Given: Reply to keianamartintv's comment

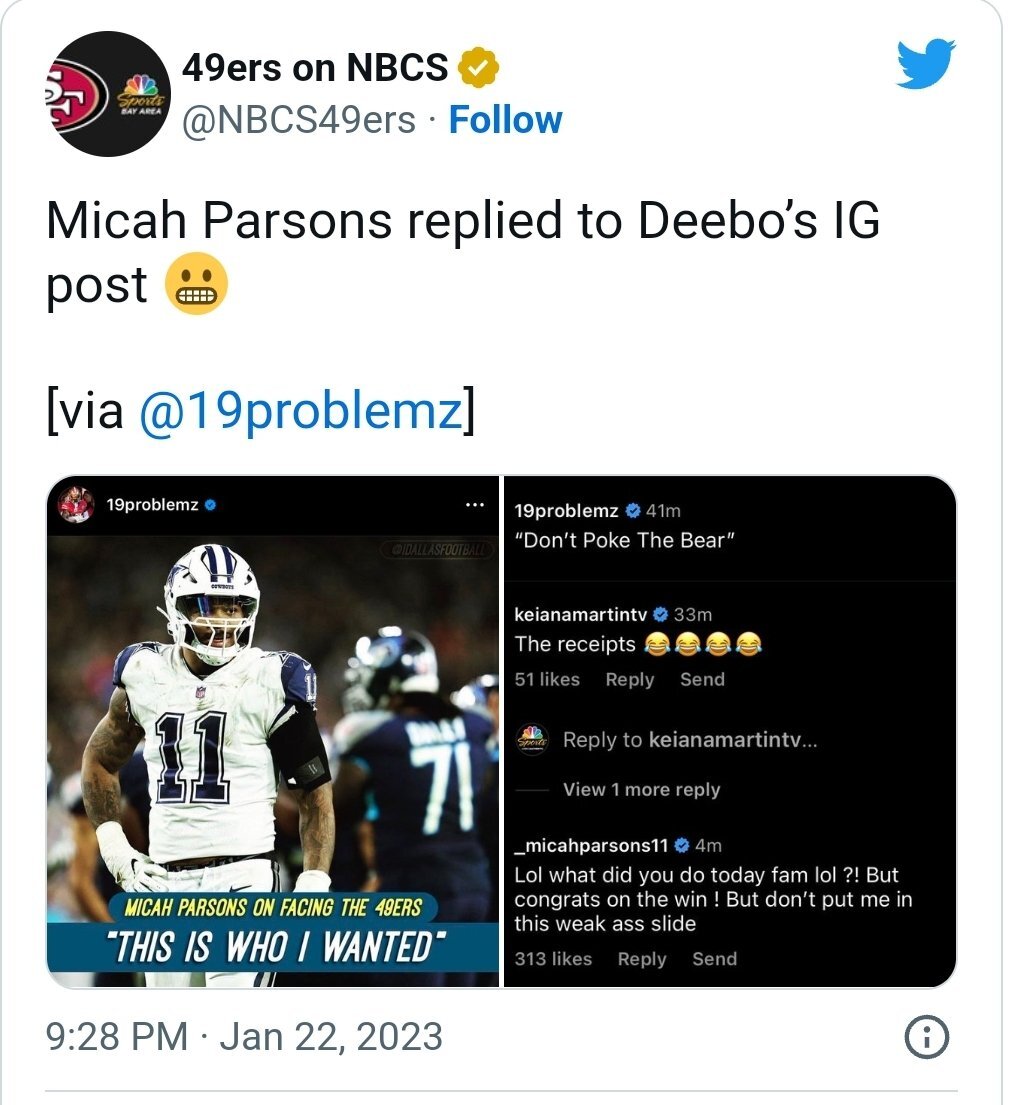Looking at the screenshot, I should (629, 679).
